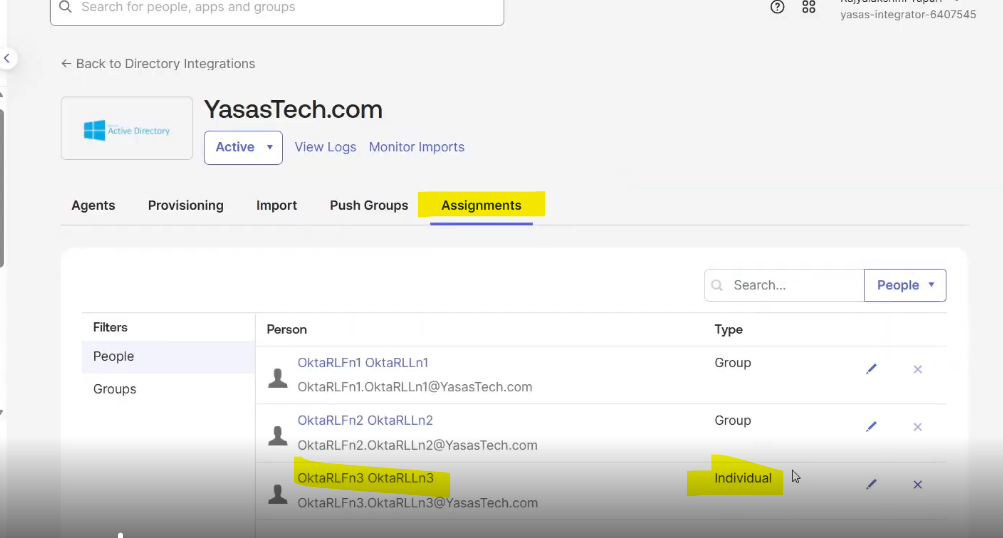
Task: Remove OktaRLFn3 assignment with X icon
Action: 917,484
